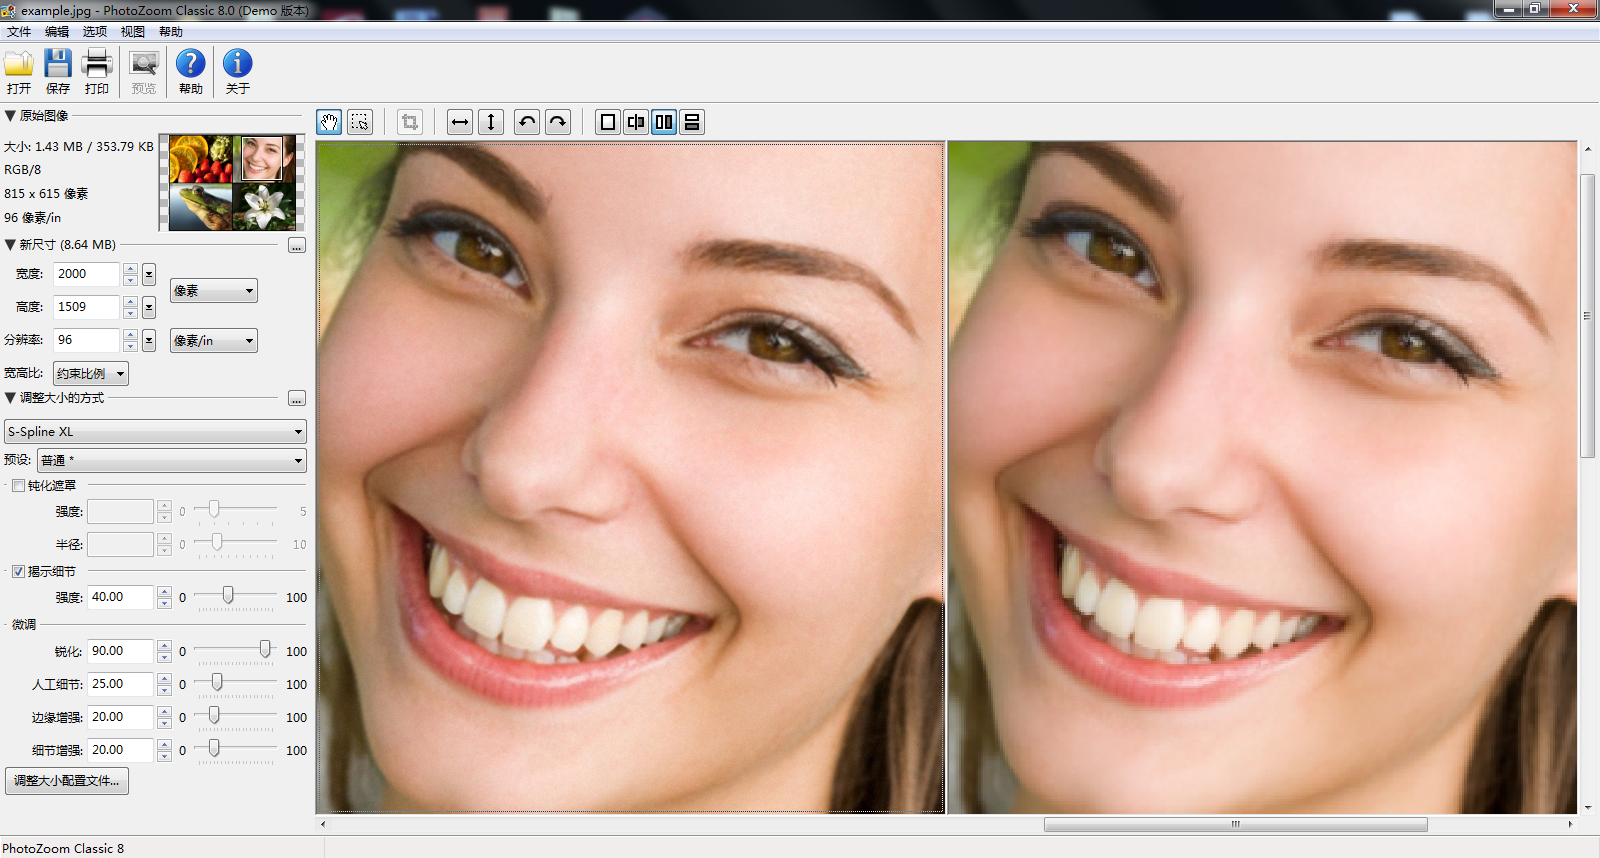This screenshot has height=858, width=1600.
Task: Open a file with the 打开 icon
Action: [x=19, y=71]
